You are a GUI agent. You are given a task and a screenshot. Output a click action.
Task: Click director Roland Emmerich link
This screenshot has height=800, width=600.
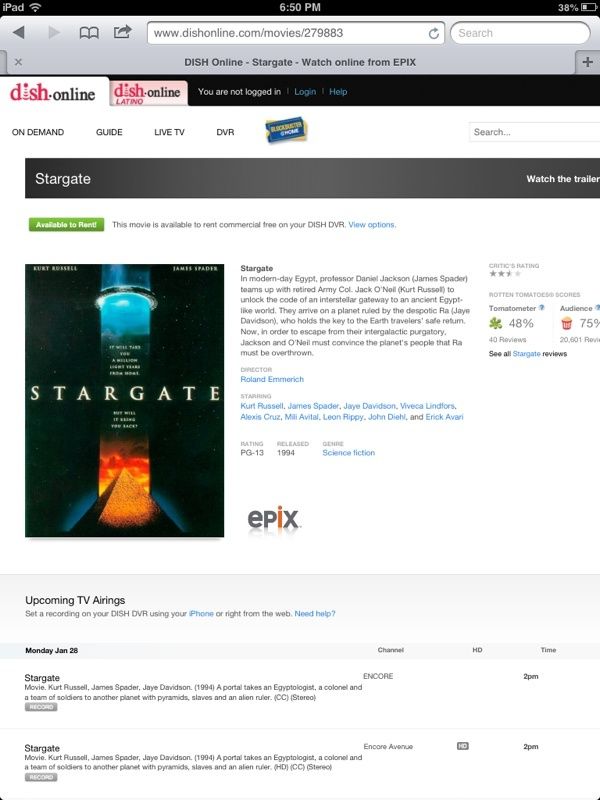[272, 379]
